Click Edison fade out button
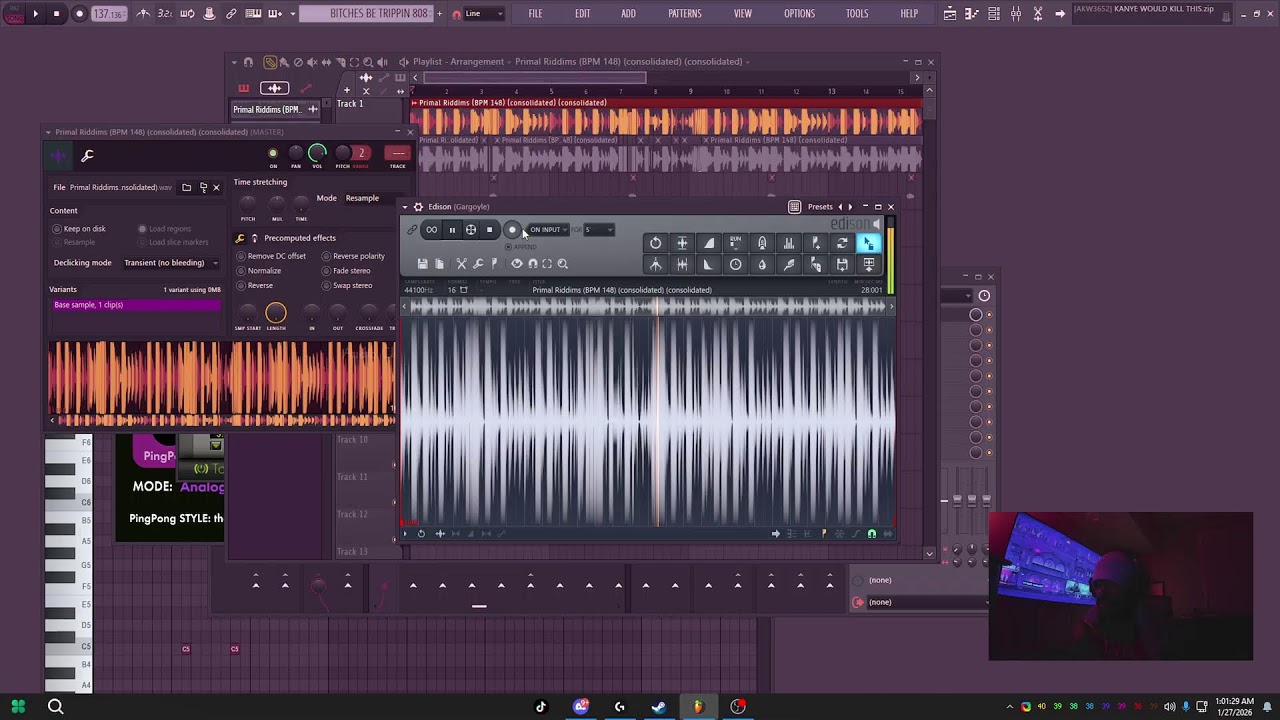 [709, 264]
